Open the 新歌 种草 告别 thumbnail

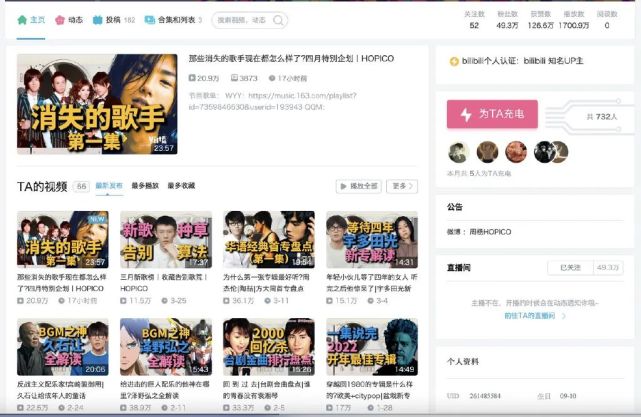click(166, 240)
